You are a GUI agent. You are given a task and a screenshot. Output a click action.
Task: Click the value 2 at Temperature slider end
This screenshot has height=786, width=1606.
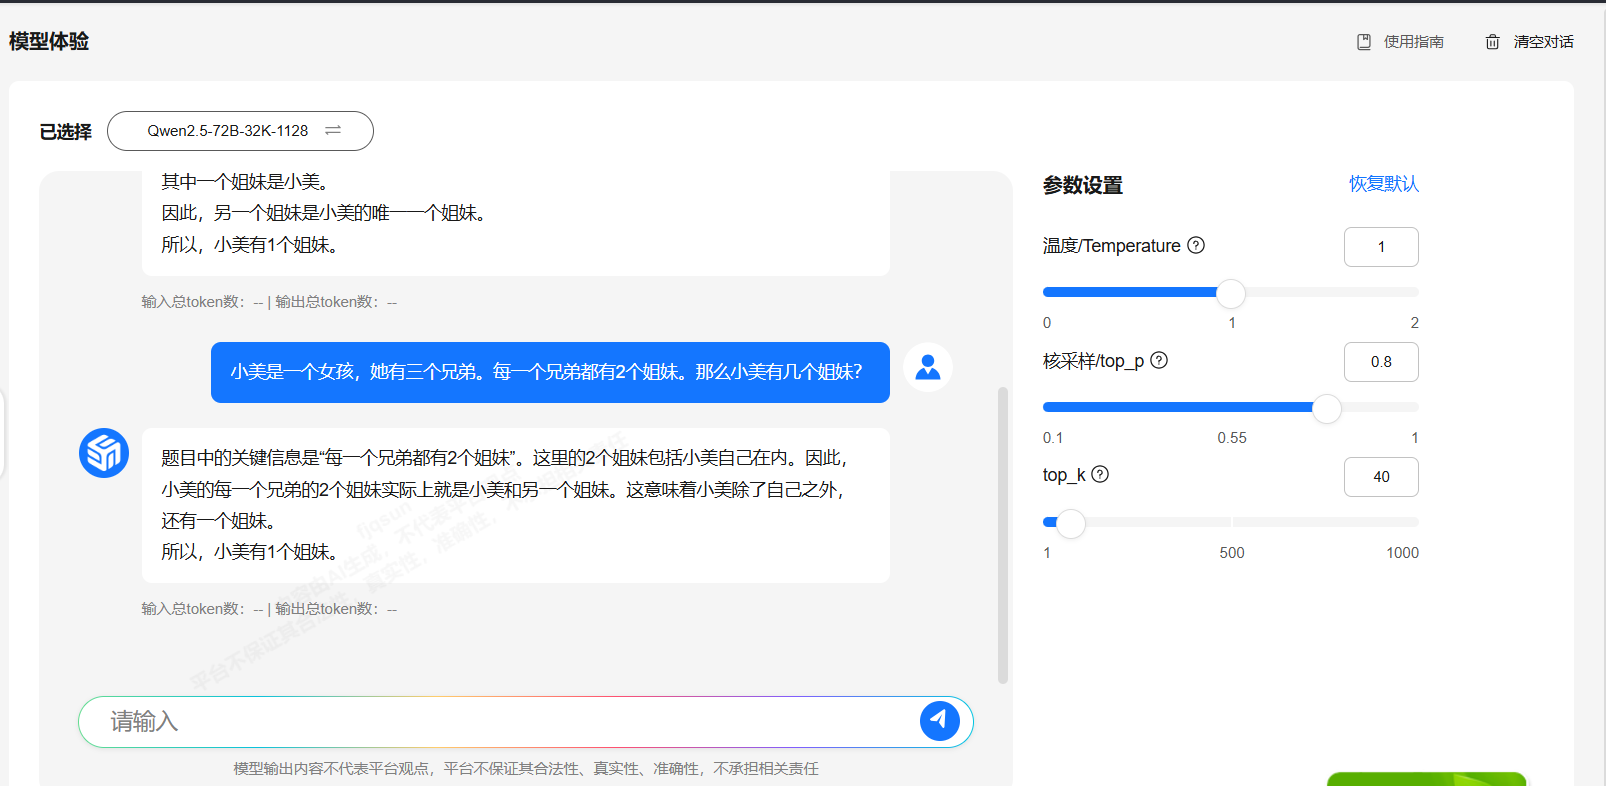tap(1414, 323)
